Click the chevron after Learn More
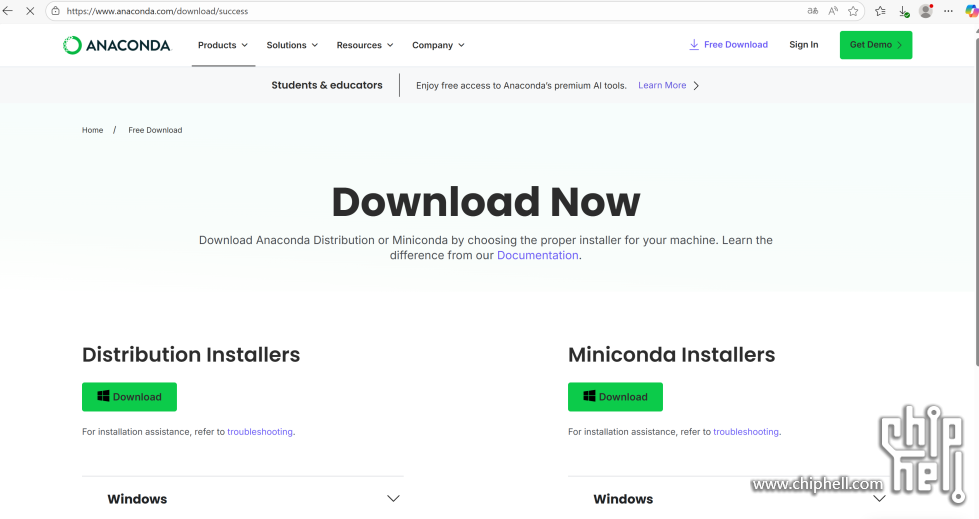Viewport: 979px width, 519px height. coord(696,86)
